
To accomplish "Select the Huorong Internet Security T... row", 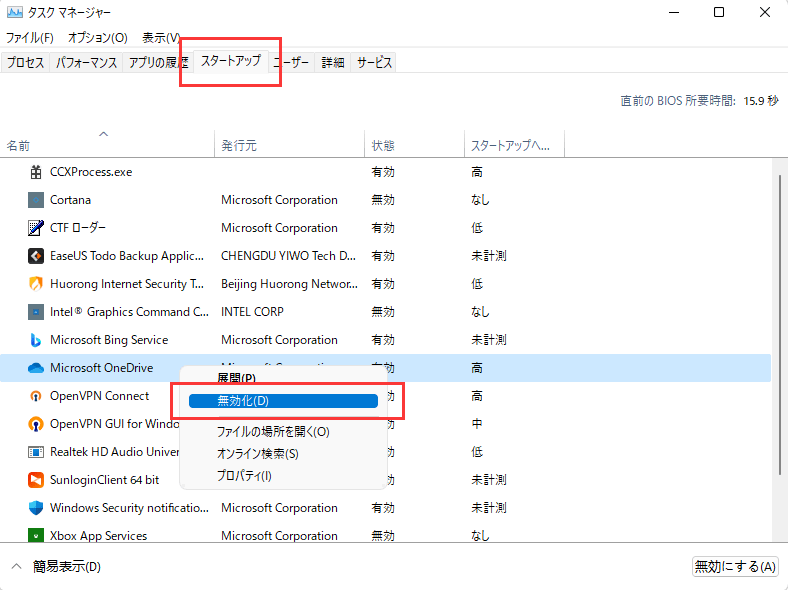I will click(127, 284).
